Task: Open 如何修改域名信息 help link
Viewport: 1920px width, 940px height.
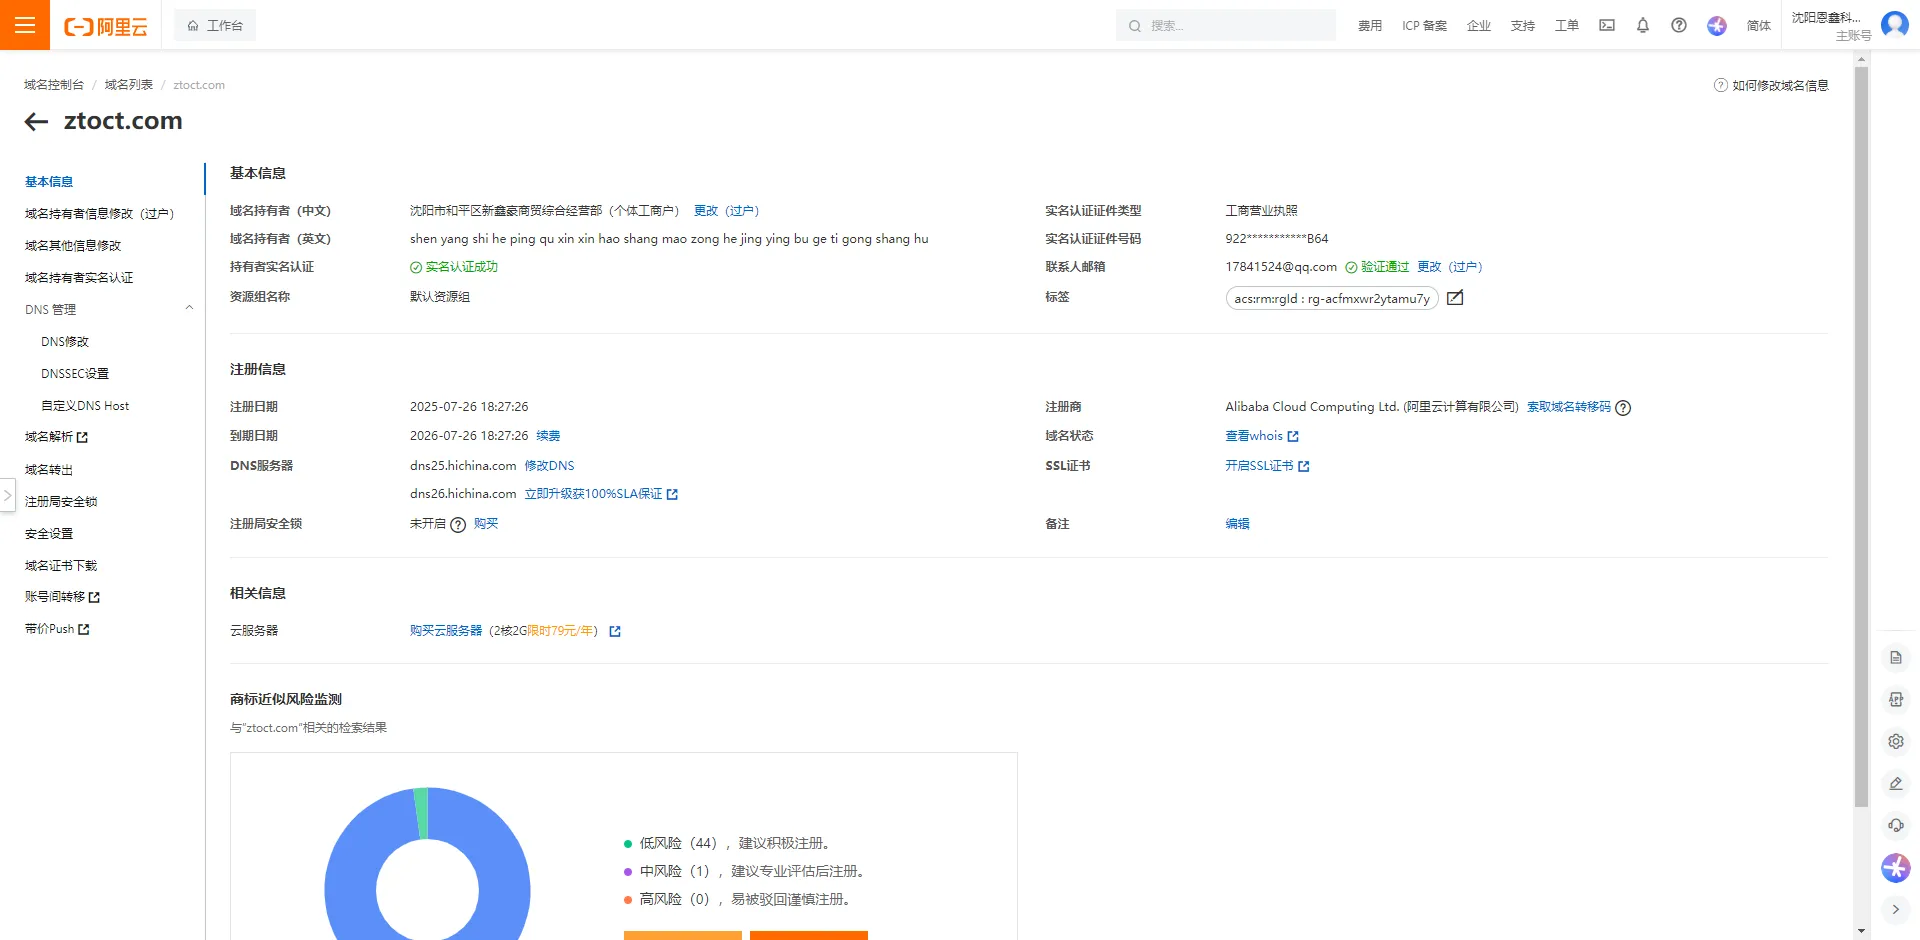Action: tap(1771, 86)
